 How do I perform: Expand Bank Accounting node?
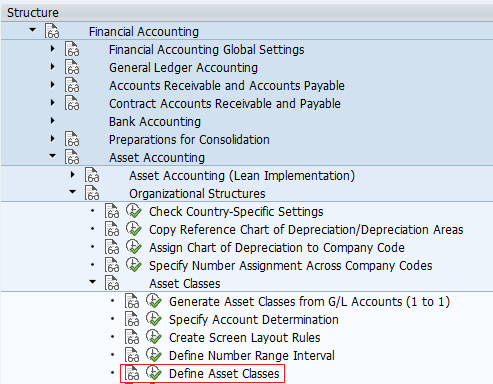[x=52, y=121]
